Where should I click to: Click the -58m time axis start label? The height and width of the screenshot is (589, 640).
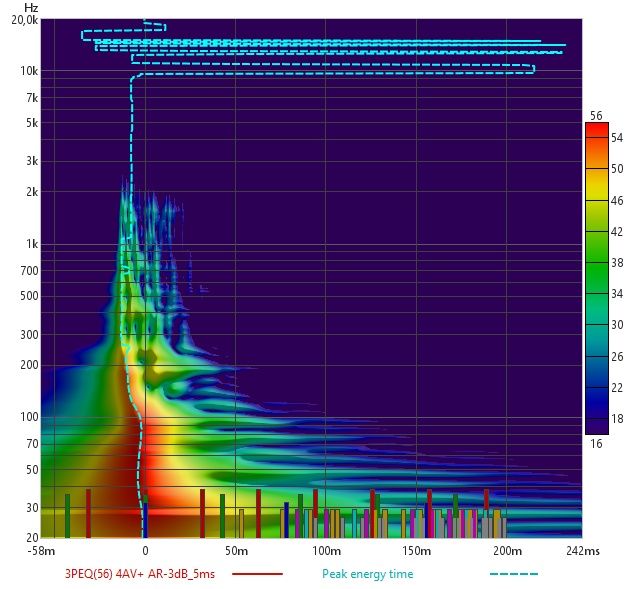click(x=42, y=551)
